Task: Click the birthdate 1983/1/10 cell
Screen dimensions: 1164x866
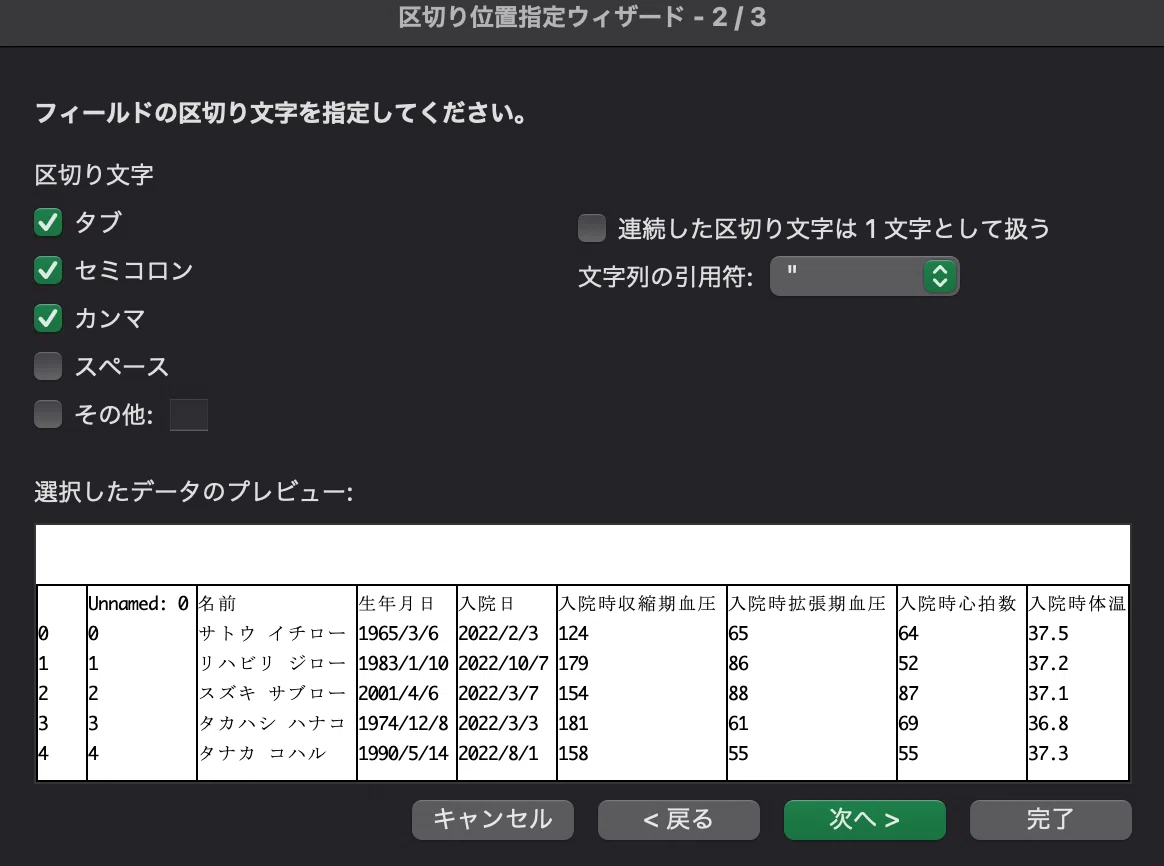Action: (x=403, y=663)
